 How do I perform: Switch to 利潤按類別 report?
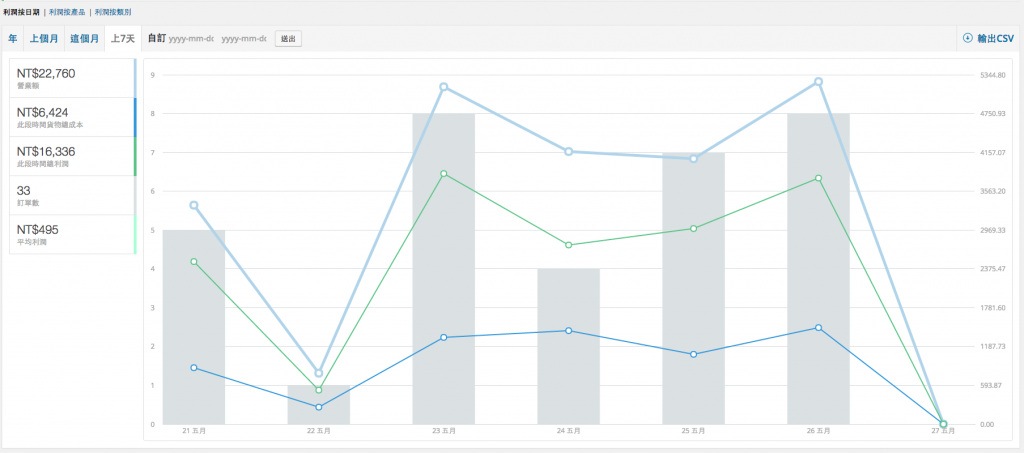coord(112,12)
